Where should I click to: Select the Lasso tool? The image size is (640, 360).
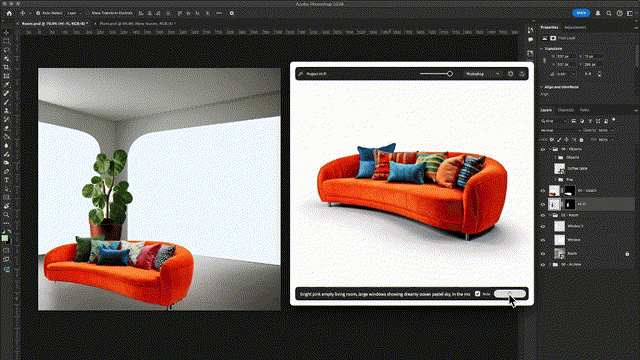(x=6, y=50)
